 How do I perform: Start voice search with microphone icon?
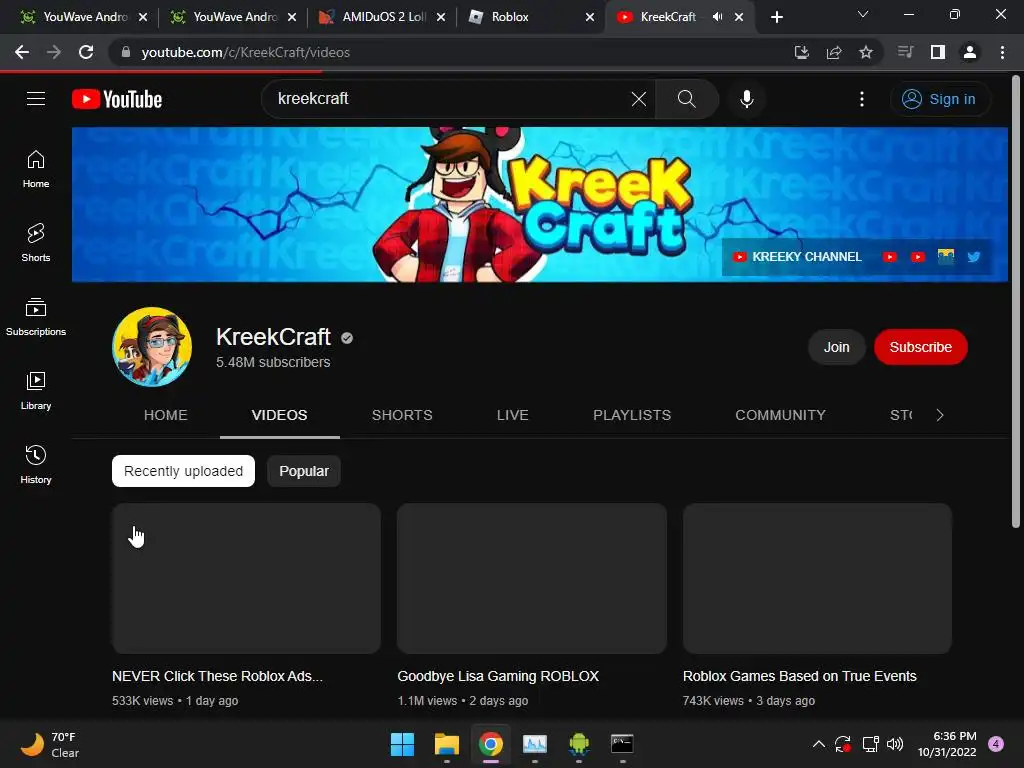pyautogui.click(x=746, y=99)
